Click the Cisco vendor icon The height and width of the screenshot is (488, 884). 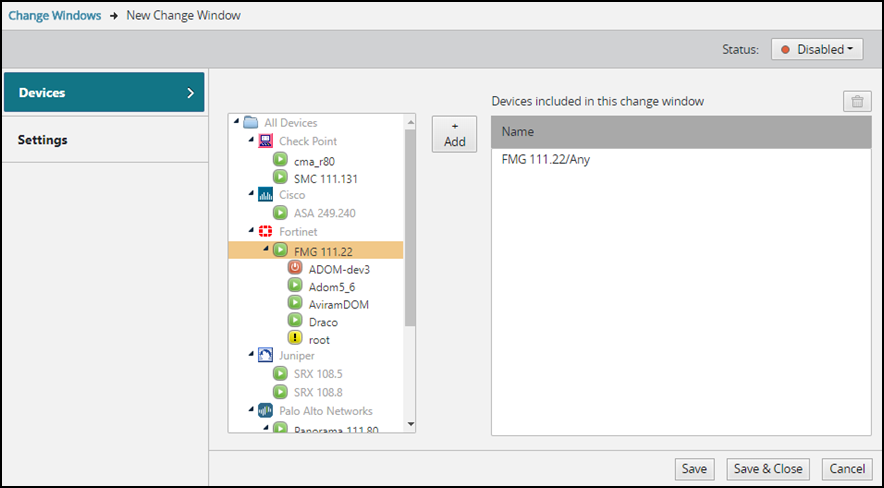[265, 195]
